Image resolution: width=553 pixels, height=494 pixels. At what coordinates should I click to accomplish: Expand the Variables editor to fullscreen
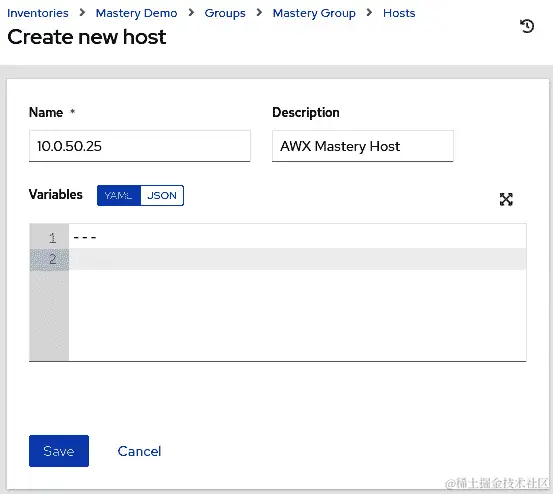tap(506, 199)
